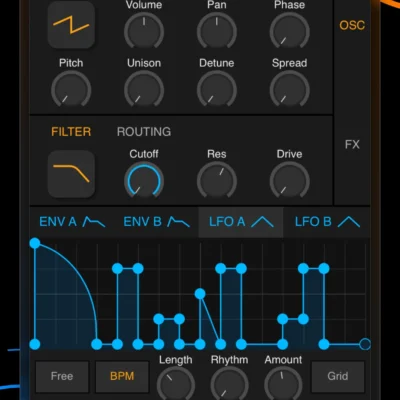Click the Unison knob
The image size is (400, 400).
tap(144, 90)
